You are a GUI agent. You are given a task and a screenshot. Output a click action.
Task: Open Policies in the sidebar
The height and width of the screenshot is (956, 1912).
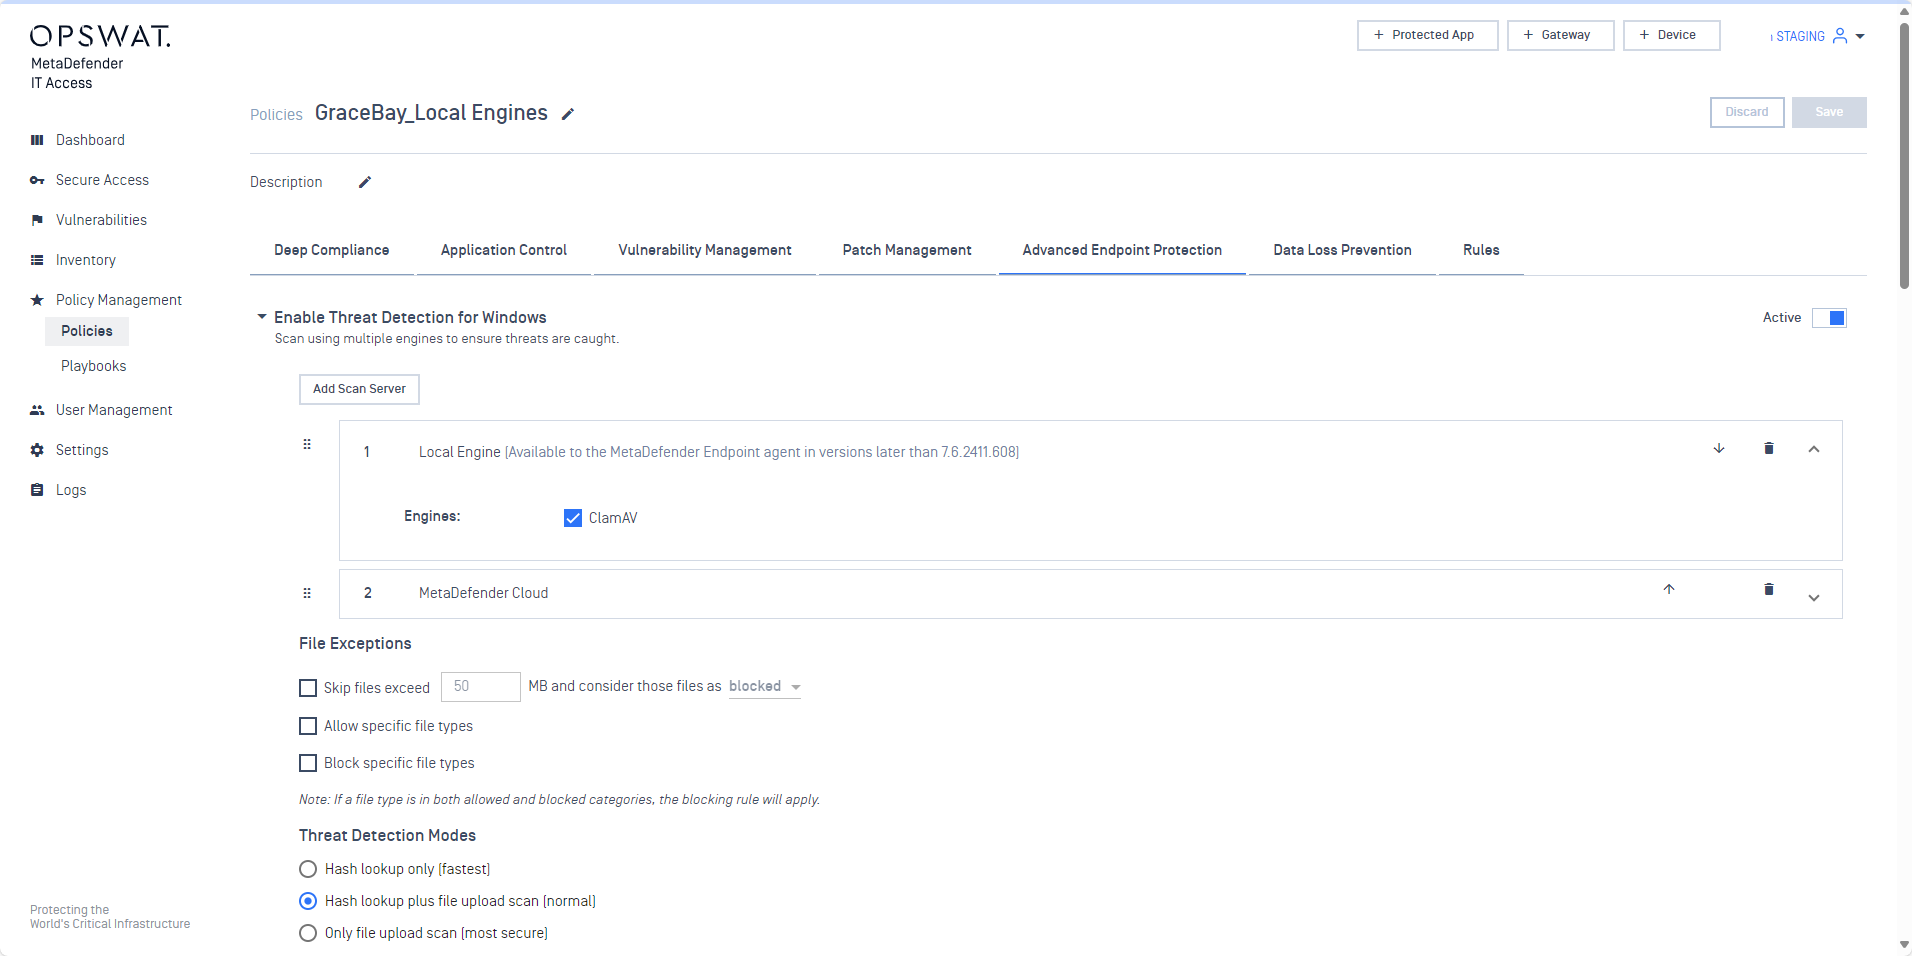[x=87, y=331]
